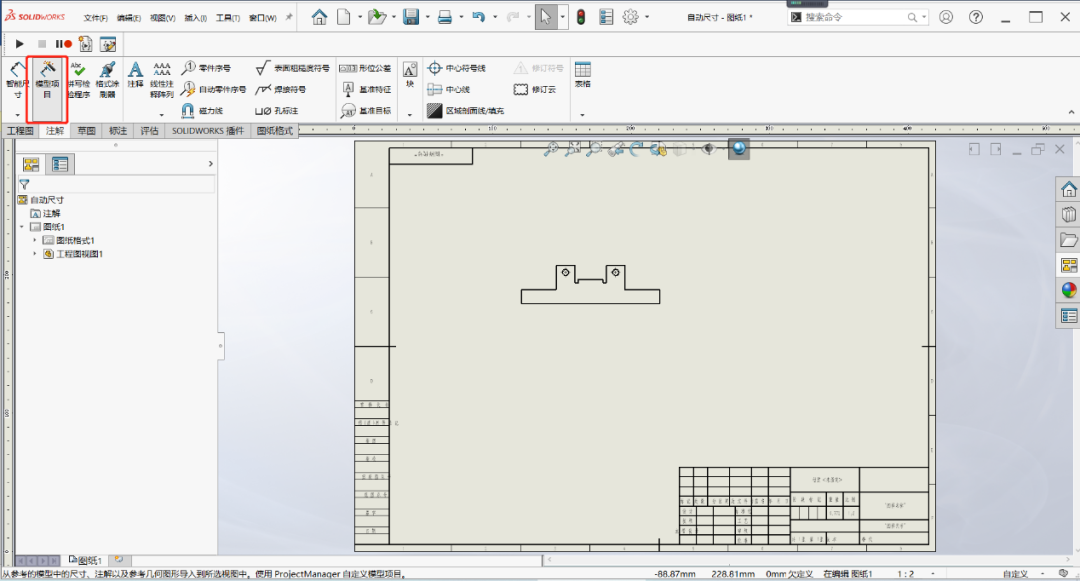Image resolution: width=1080 pixels, height=581 pixels.
Task: Open an existing file
Action: click(377, 17)
